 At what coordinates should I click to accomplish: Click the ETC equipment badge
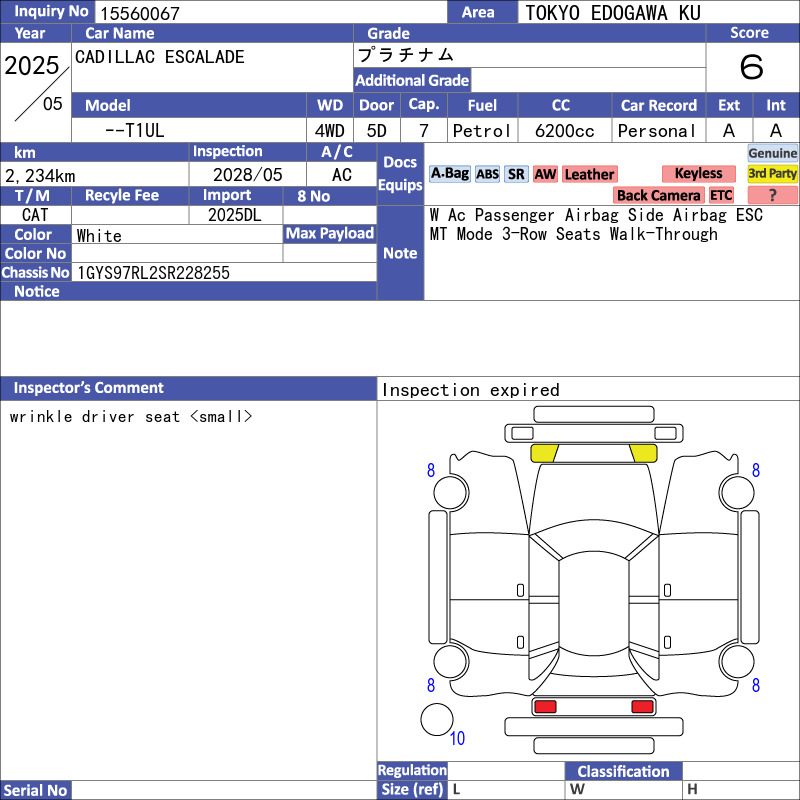721,195
